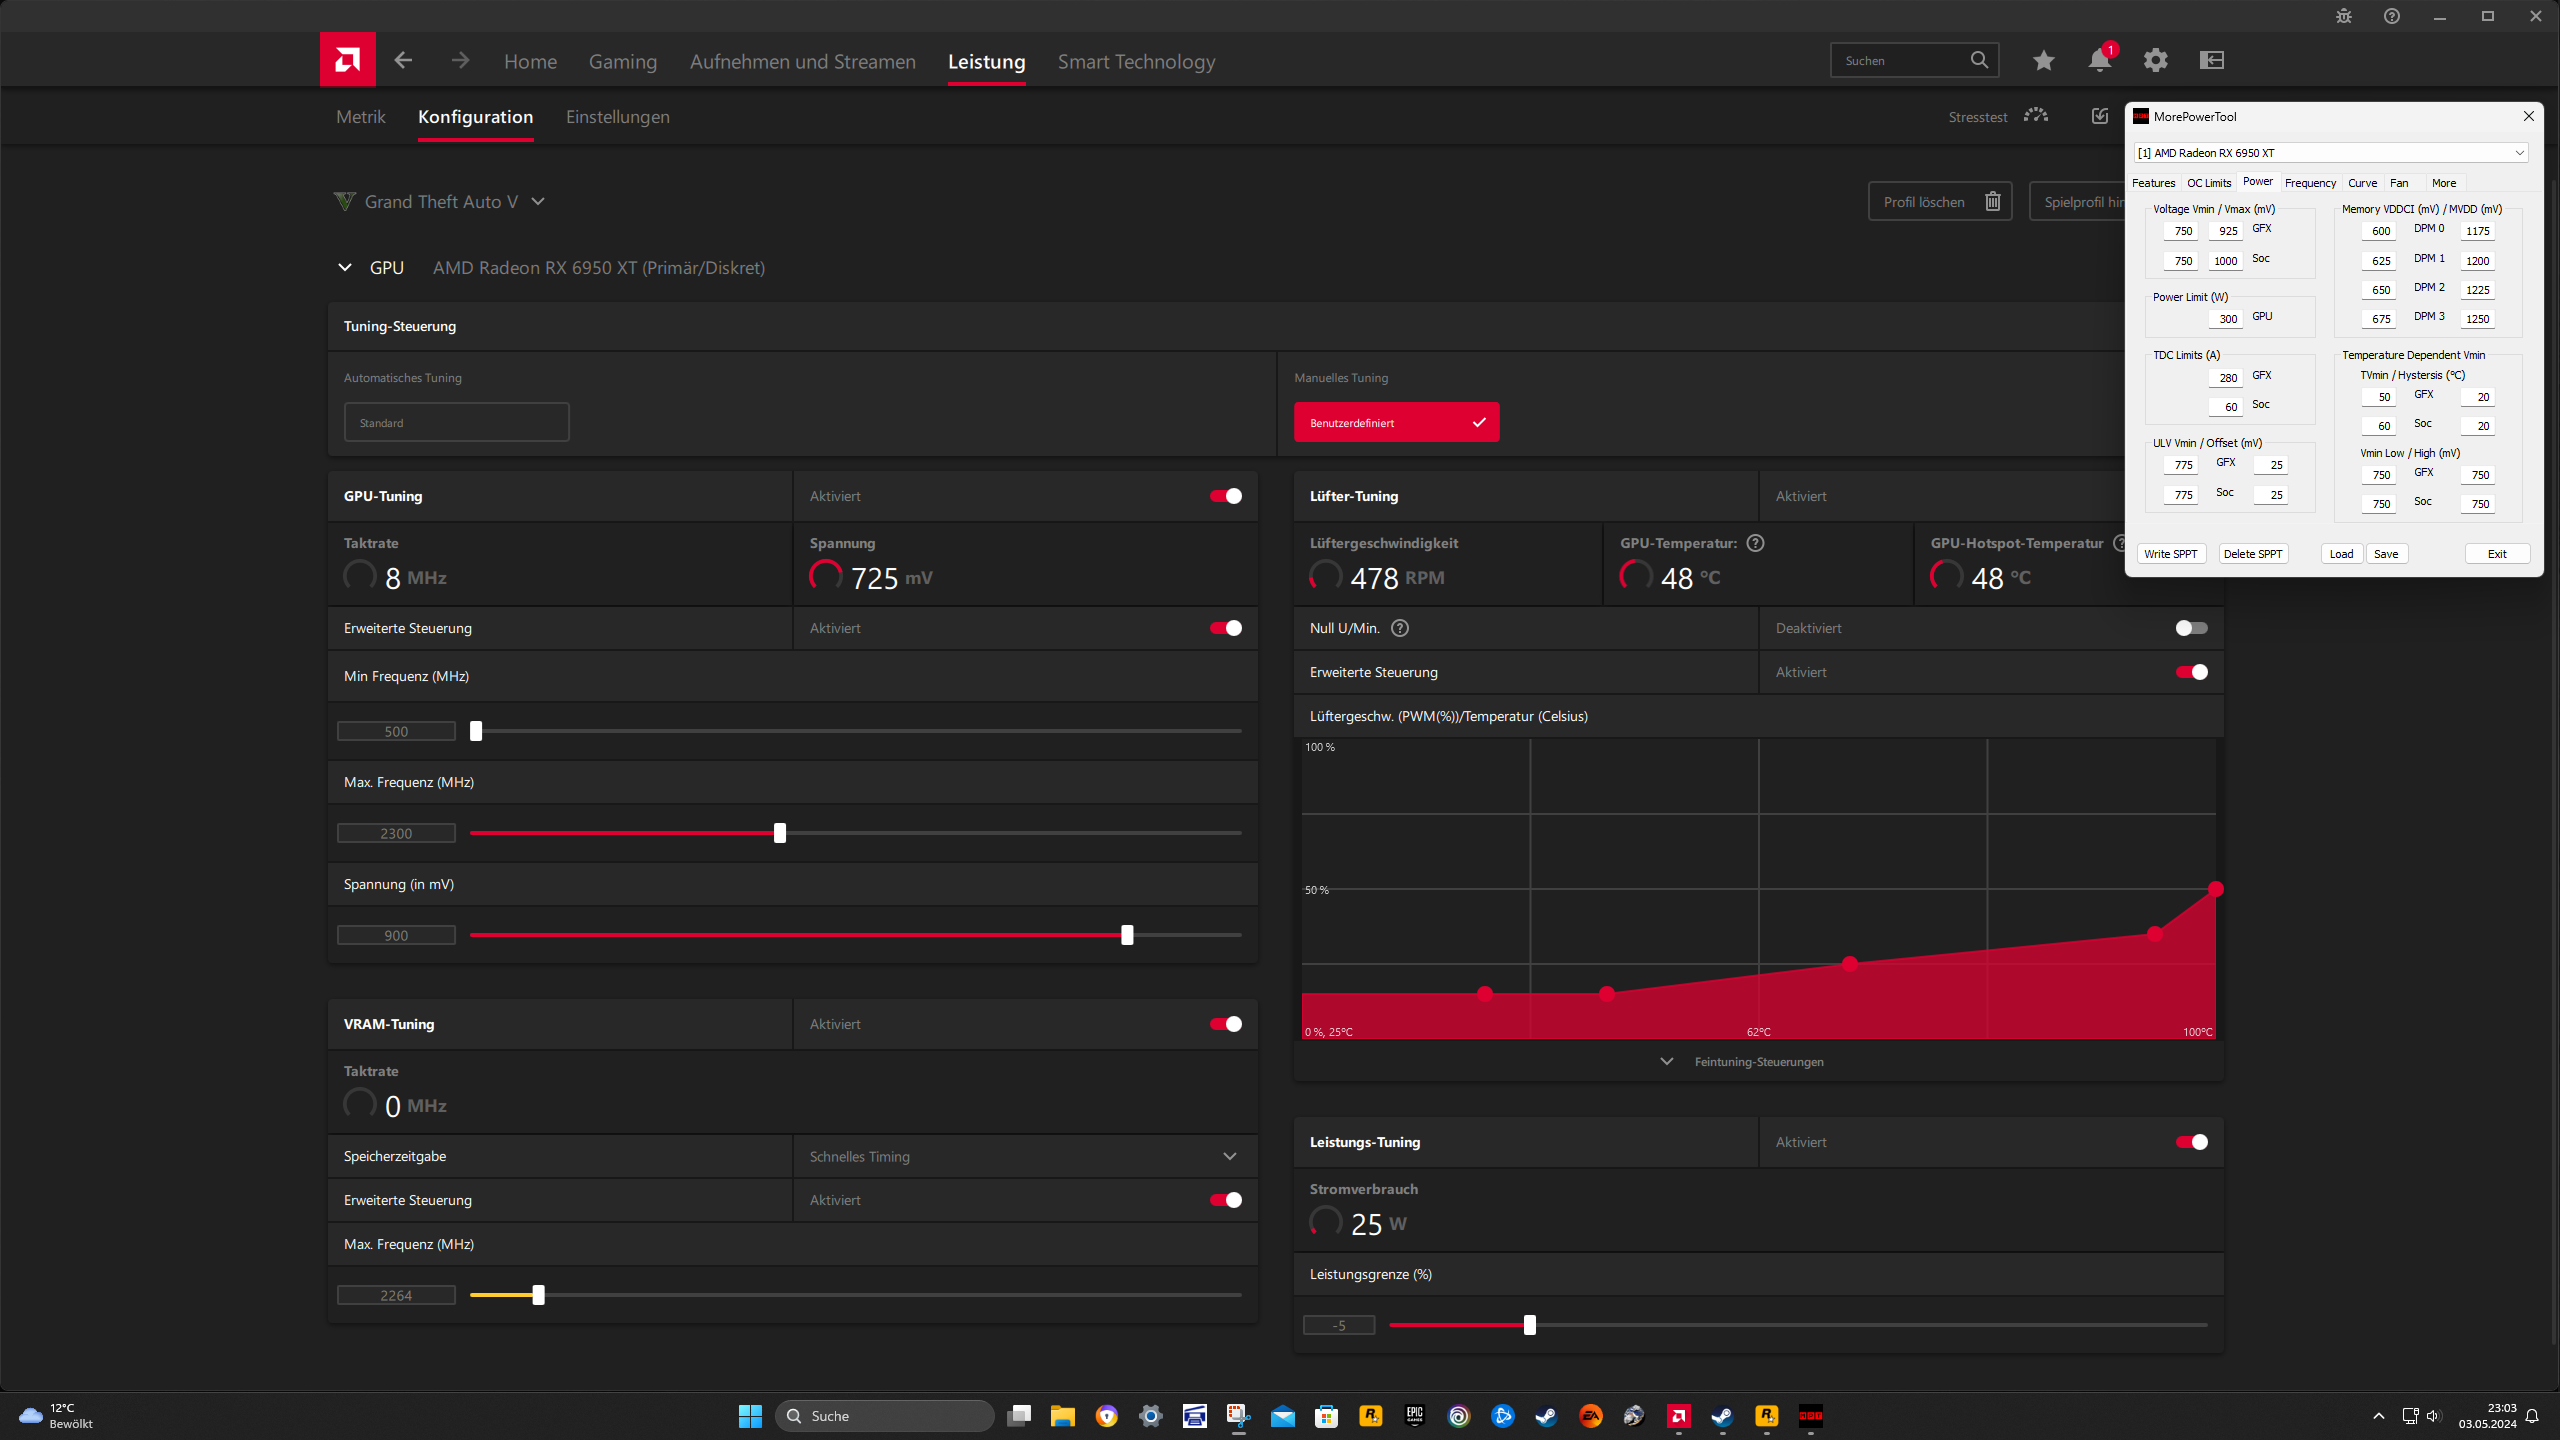Expand Feintuning-Steuerungen section
The width and height of the screenshot is (2560, 1440).
coord(1757,1062)
